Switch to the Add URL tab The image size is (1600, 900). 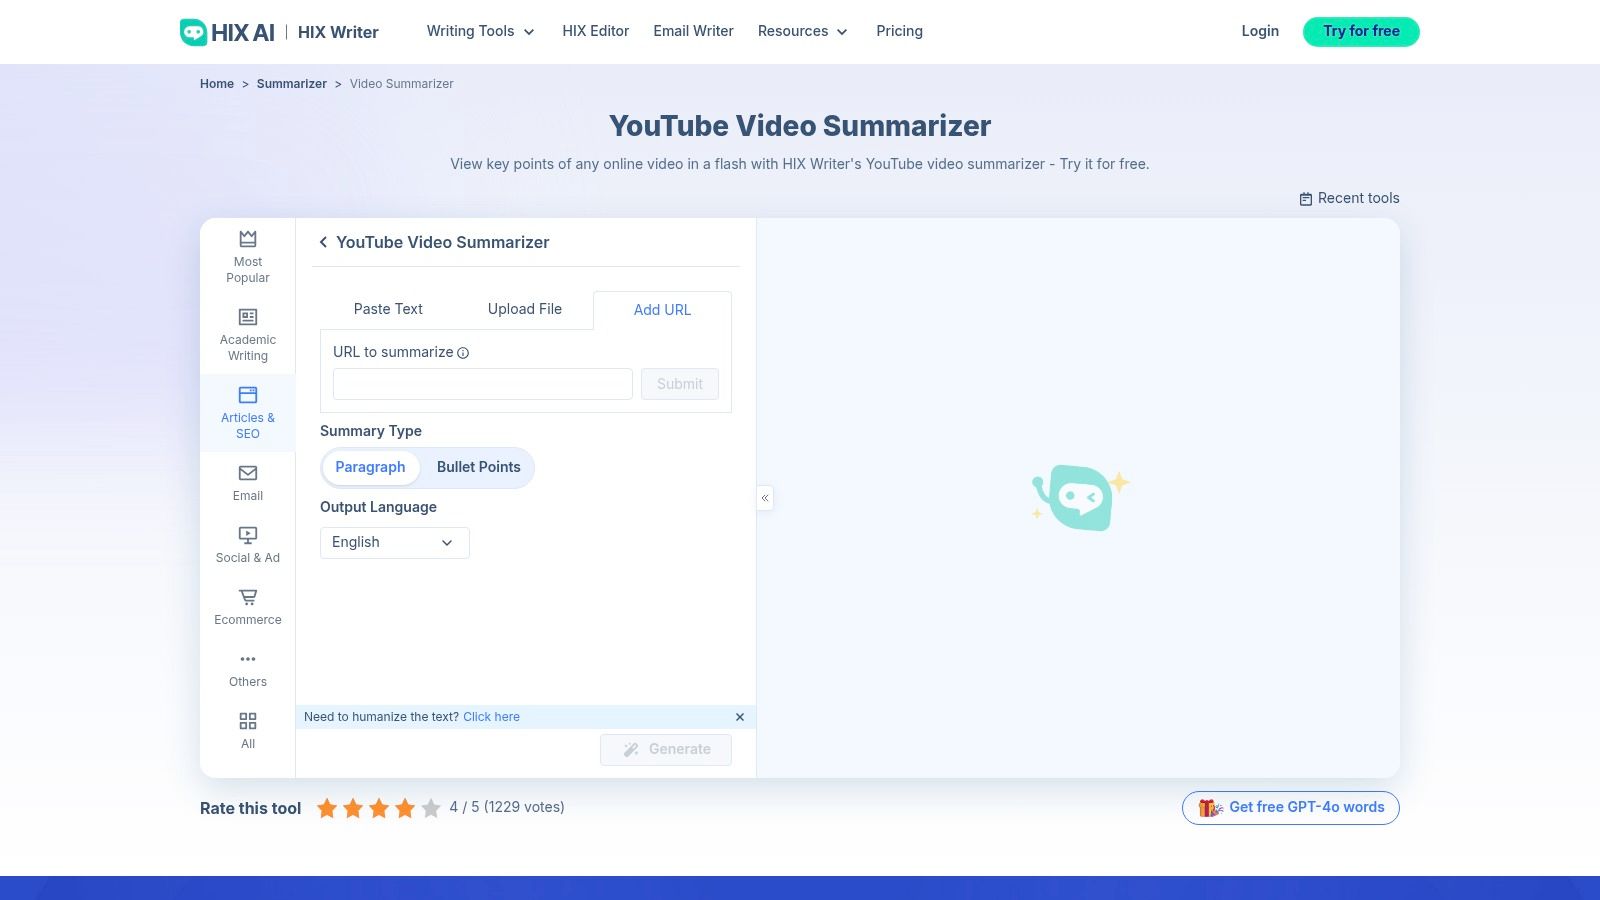(662, 310)
